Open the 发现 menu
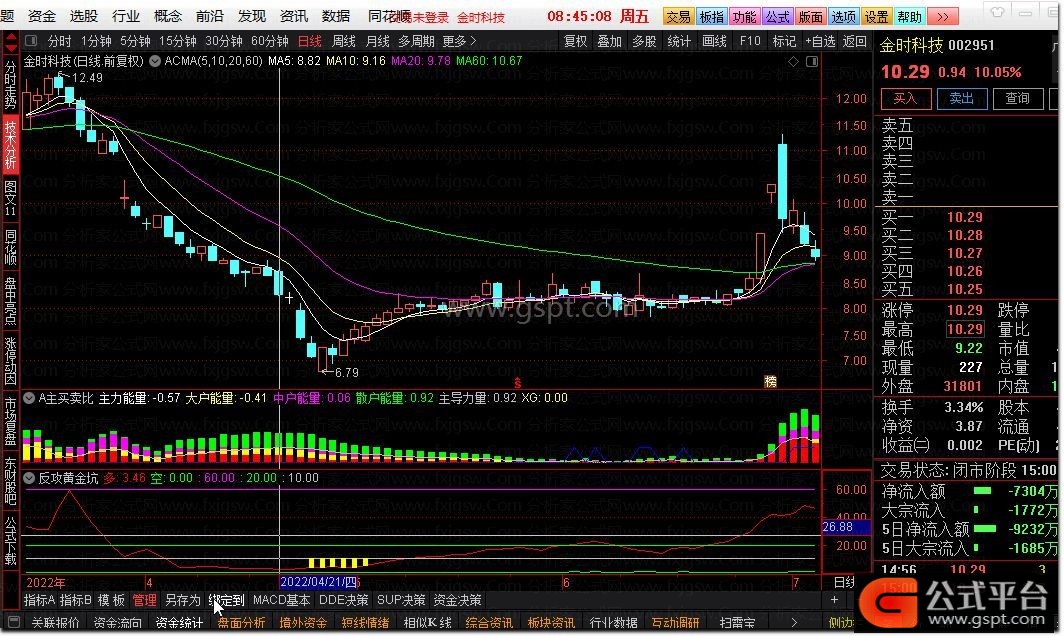Viewport: 1064px width, 636px height. click(x=252, y=16)
